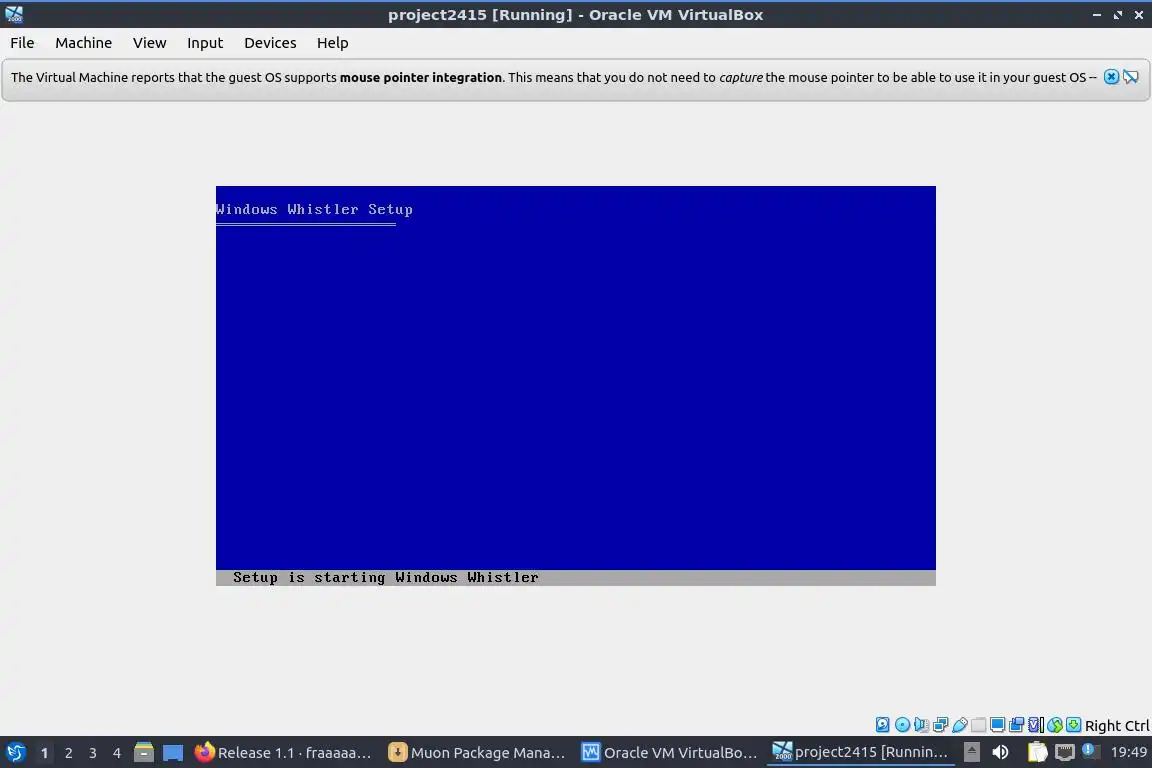Viewport: 1152px width, 768px height.
Task: Open the File menu
Action: tap(22, 43)
